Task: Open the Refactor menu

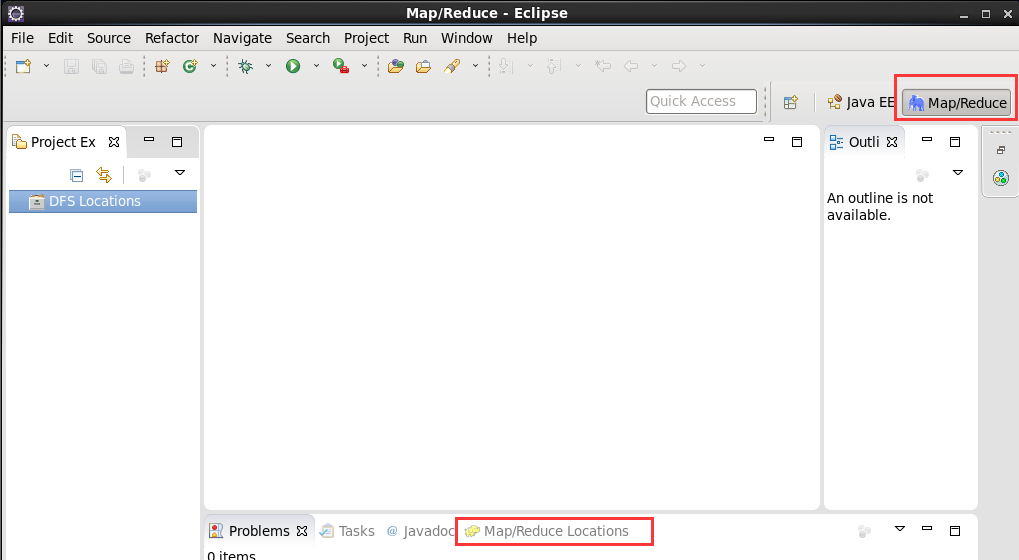Action: coord(172,38)
